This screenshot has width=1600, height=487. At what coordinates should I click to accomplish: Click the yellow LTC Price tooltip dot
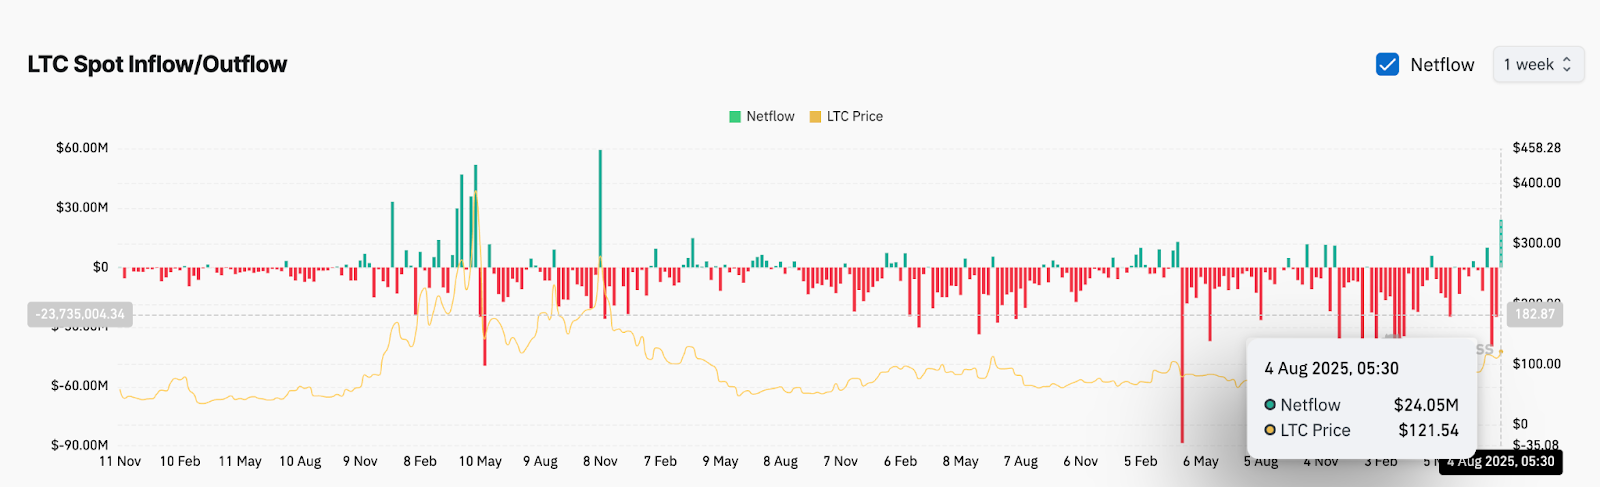[1270, 430]
